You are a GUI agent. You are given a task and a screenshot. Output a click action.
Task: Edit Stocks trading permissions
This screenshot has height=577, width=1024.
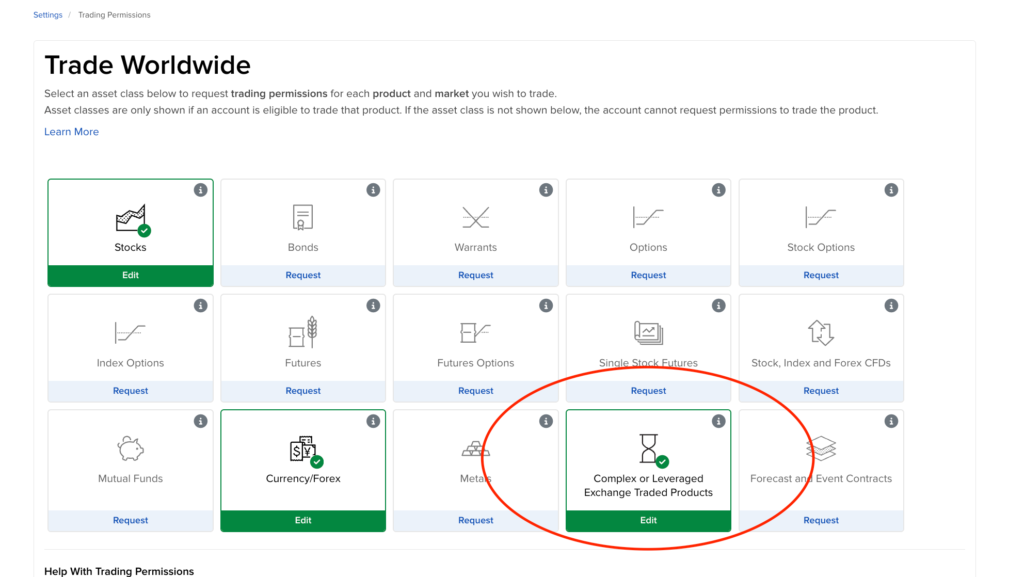click(x=130, y=275)
